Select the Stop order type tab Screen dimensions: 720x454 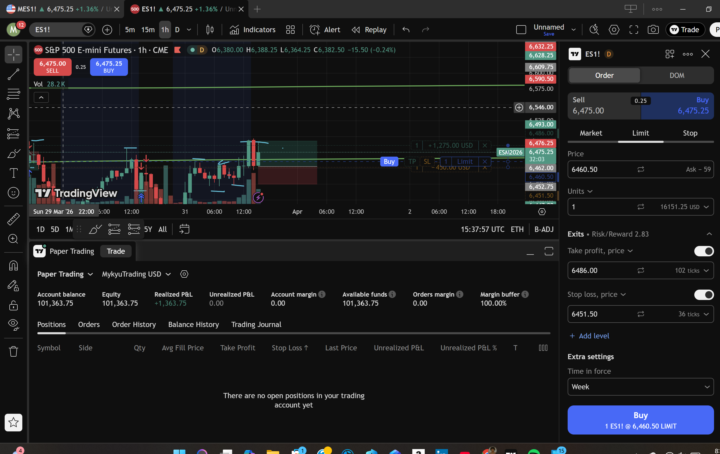point(690,133)
